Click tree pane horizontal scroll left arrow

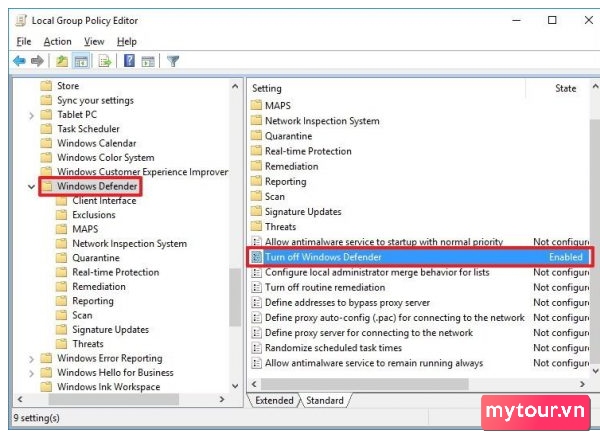(20, 400)
